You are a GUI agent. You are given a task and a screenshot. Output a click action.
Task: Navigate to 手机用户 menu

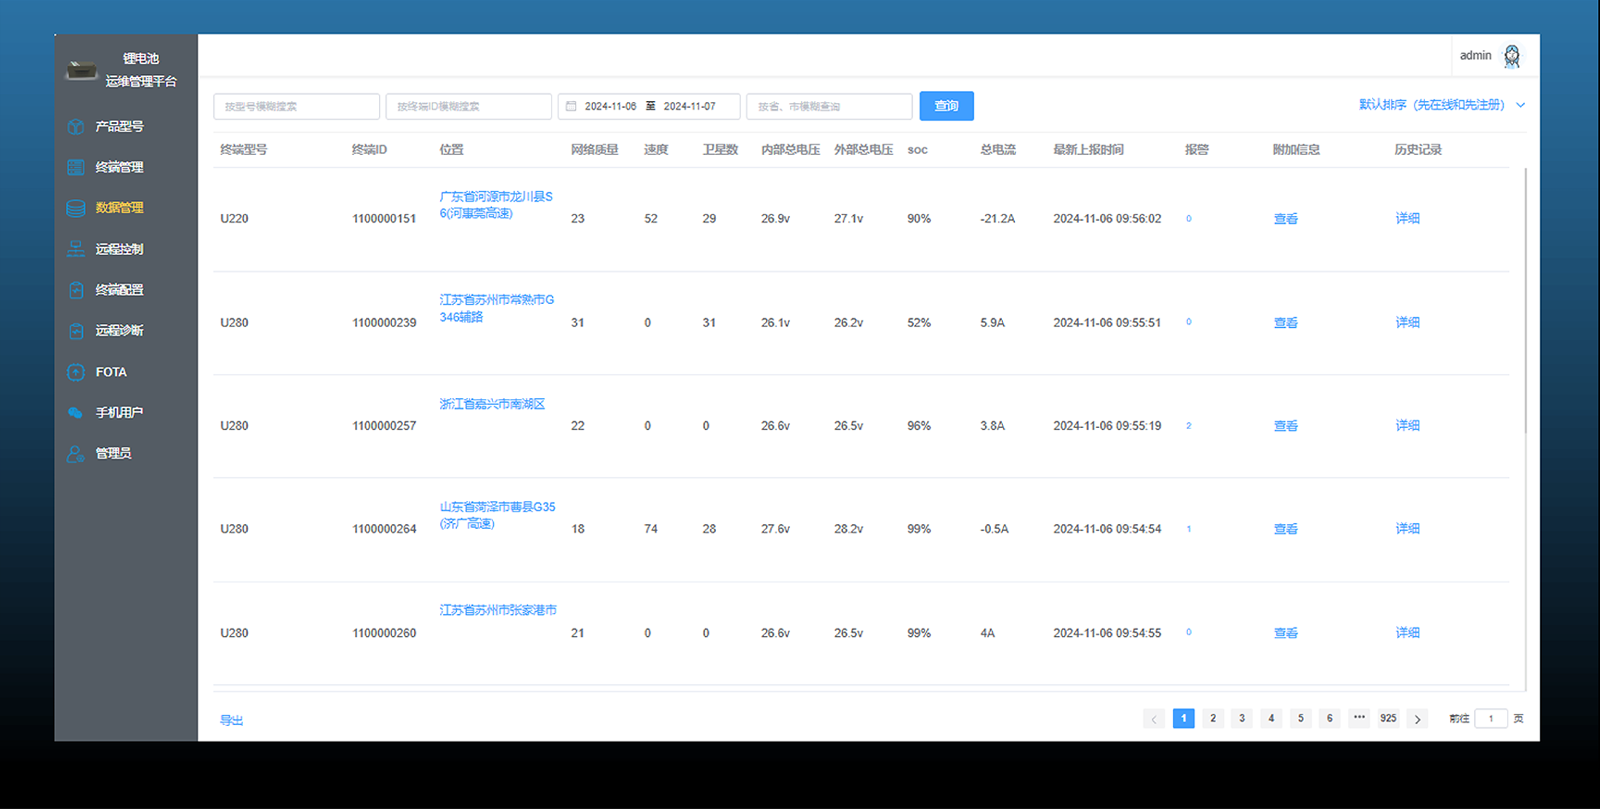point(119,413)
